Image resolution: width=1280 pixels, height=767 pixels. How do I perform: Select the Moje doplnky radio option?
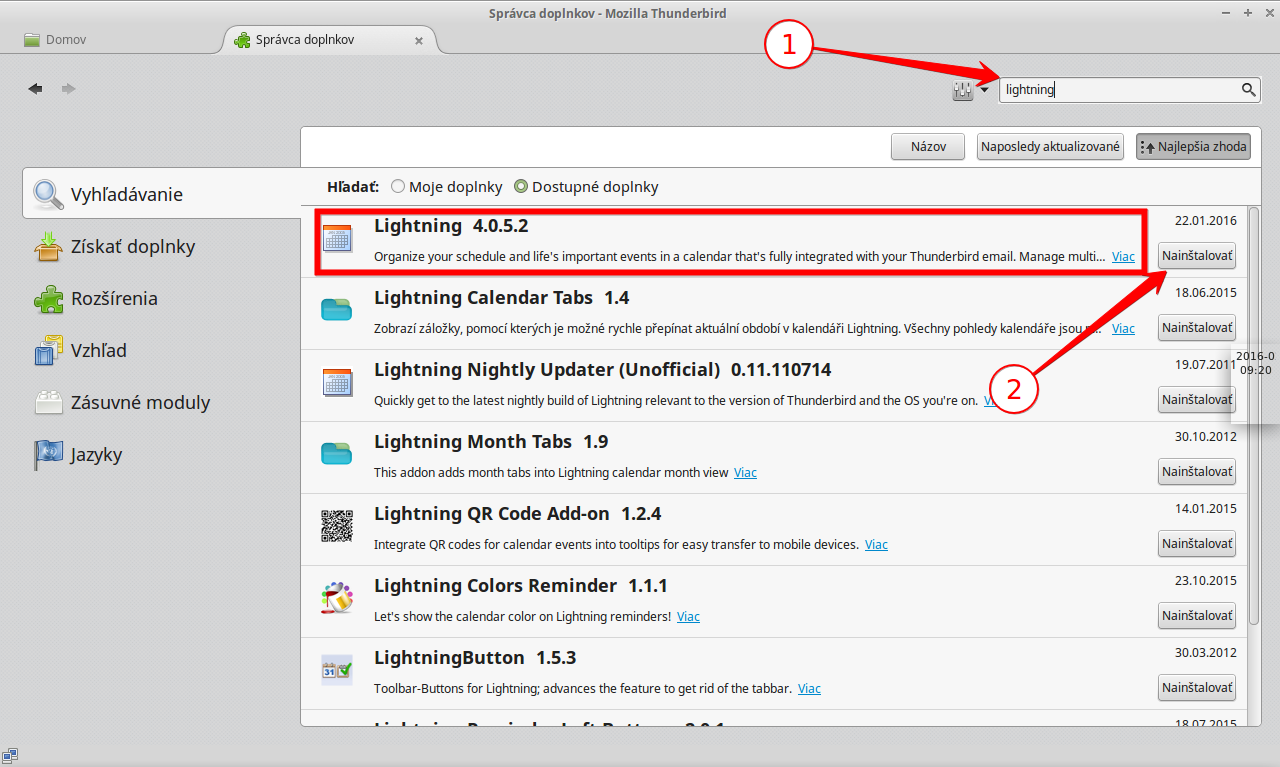446,187
